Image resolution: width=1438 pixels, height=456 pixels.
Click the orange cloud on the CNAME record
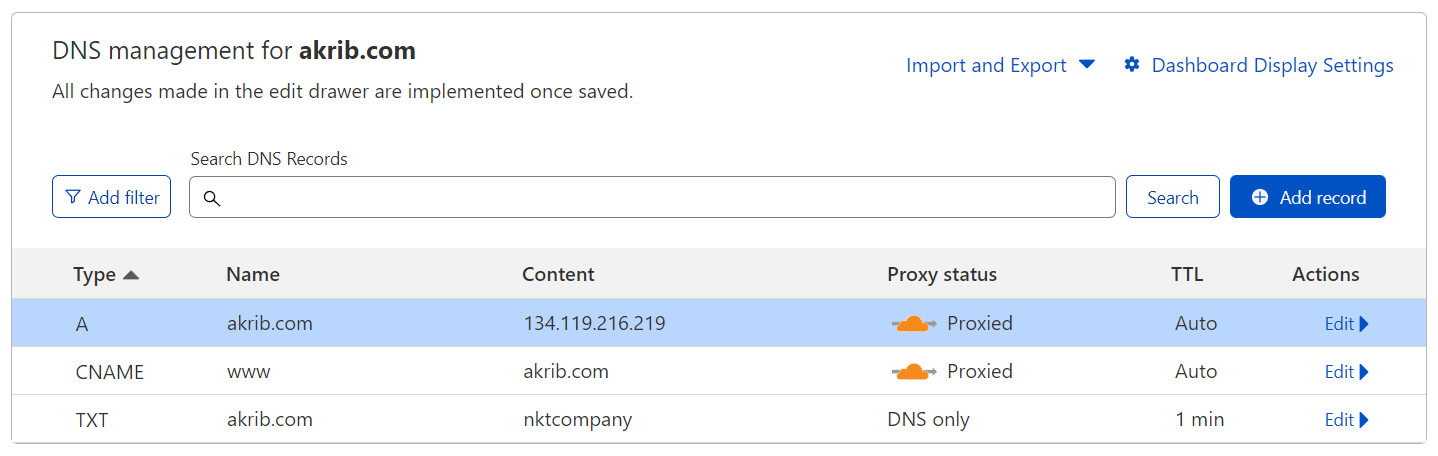tap(912, 372)
